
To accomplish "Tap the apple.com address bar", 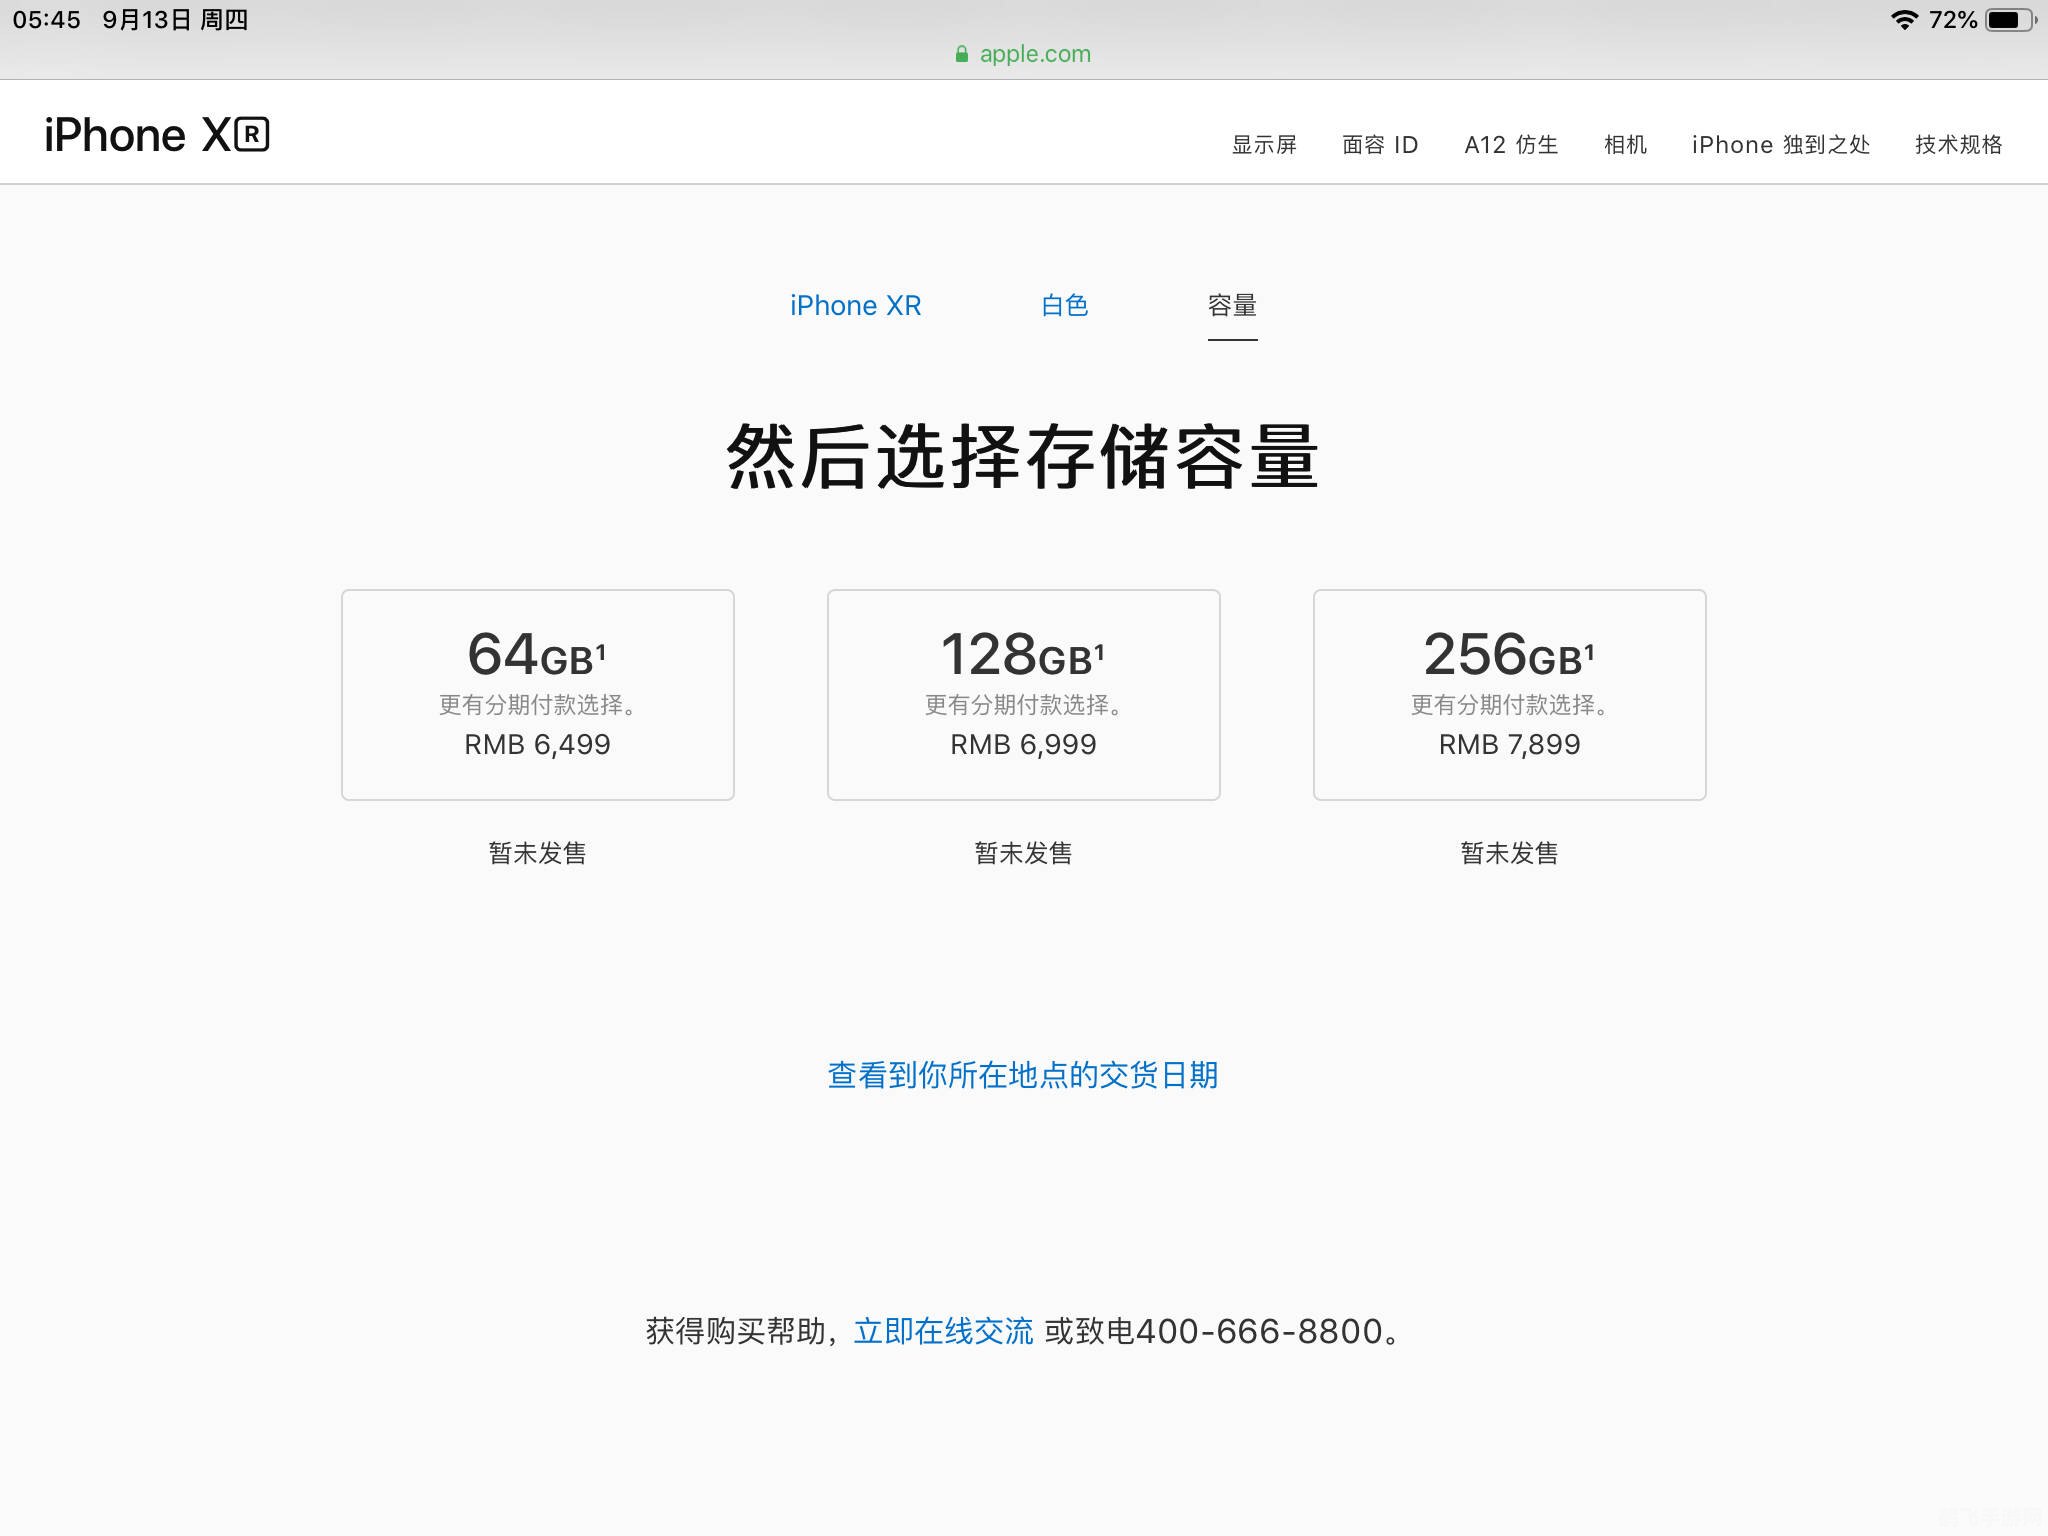I will pyautogui.click(x=1034, y=54).
